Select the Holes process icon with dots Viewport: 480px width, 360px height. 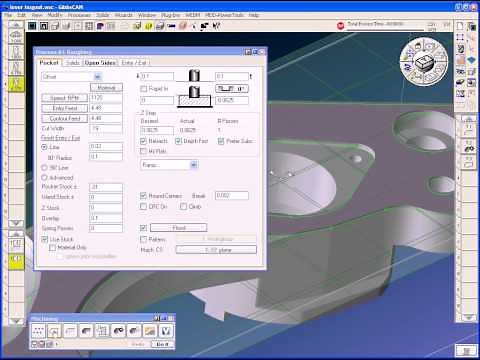tap(38, 331)
